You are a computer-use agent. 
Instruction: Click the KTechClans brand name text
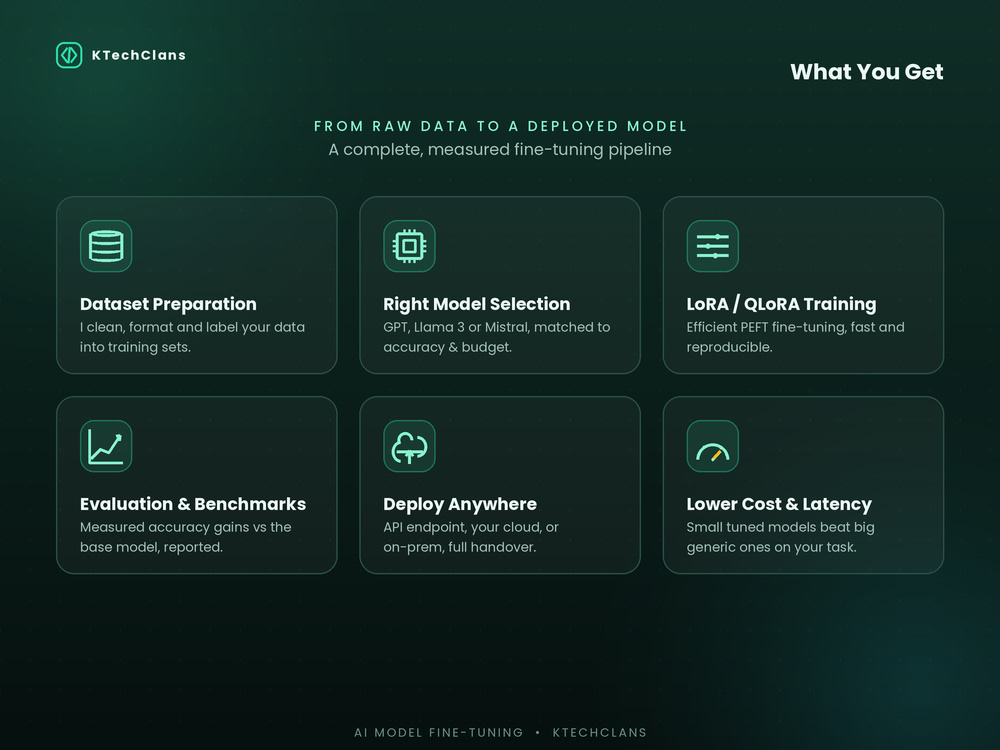139,55
